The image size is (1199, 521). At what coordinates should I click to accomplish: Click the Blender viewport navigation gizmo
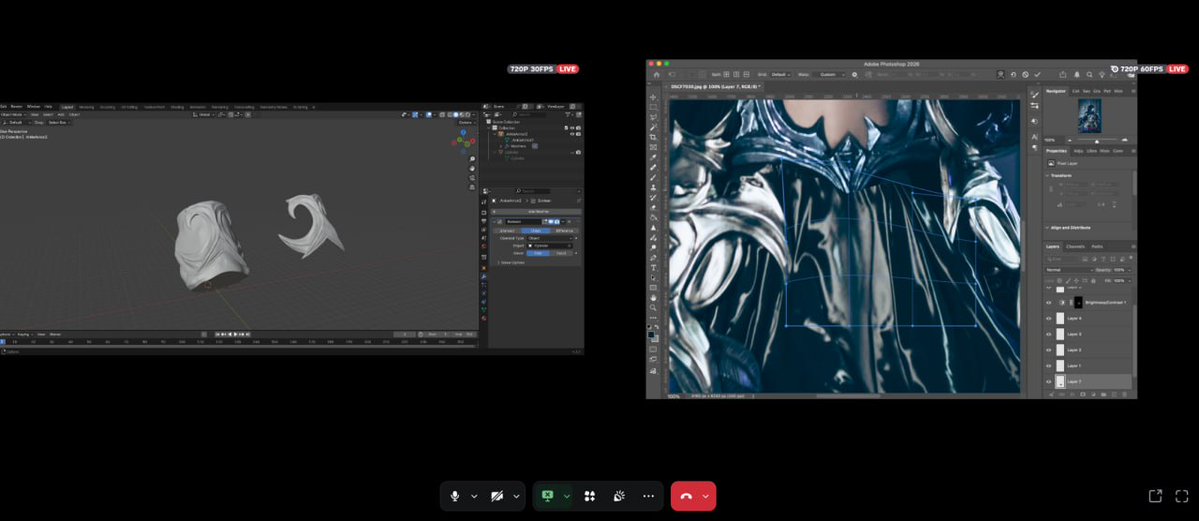(463, 140)
